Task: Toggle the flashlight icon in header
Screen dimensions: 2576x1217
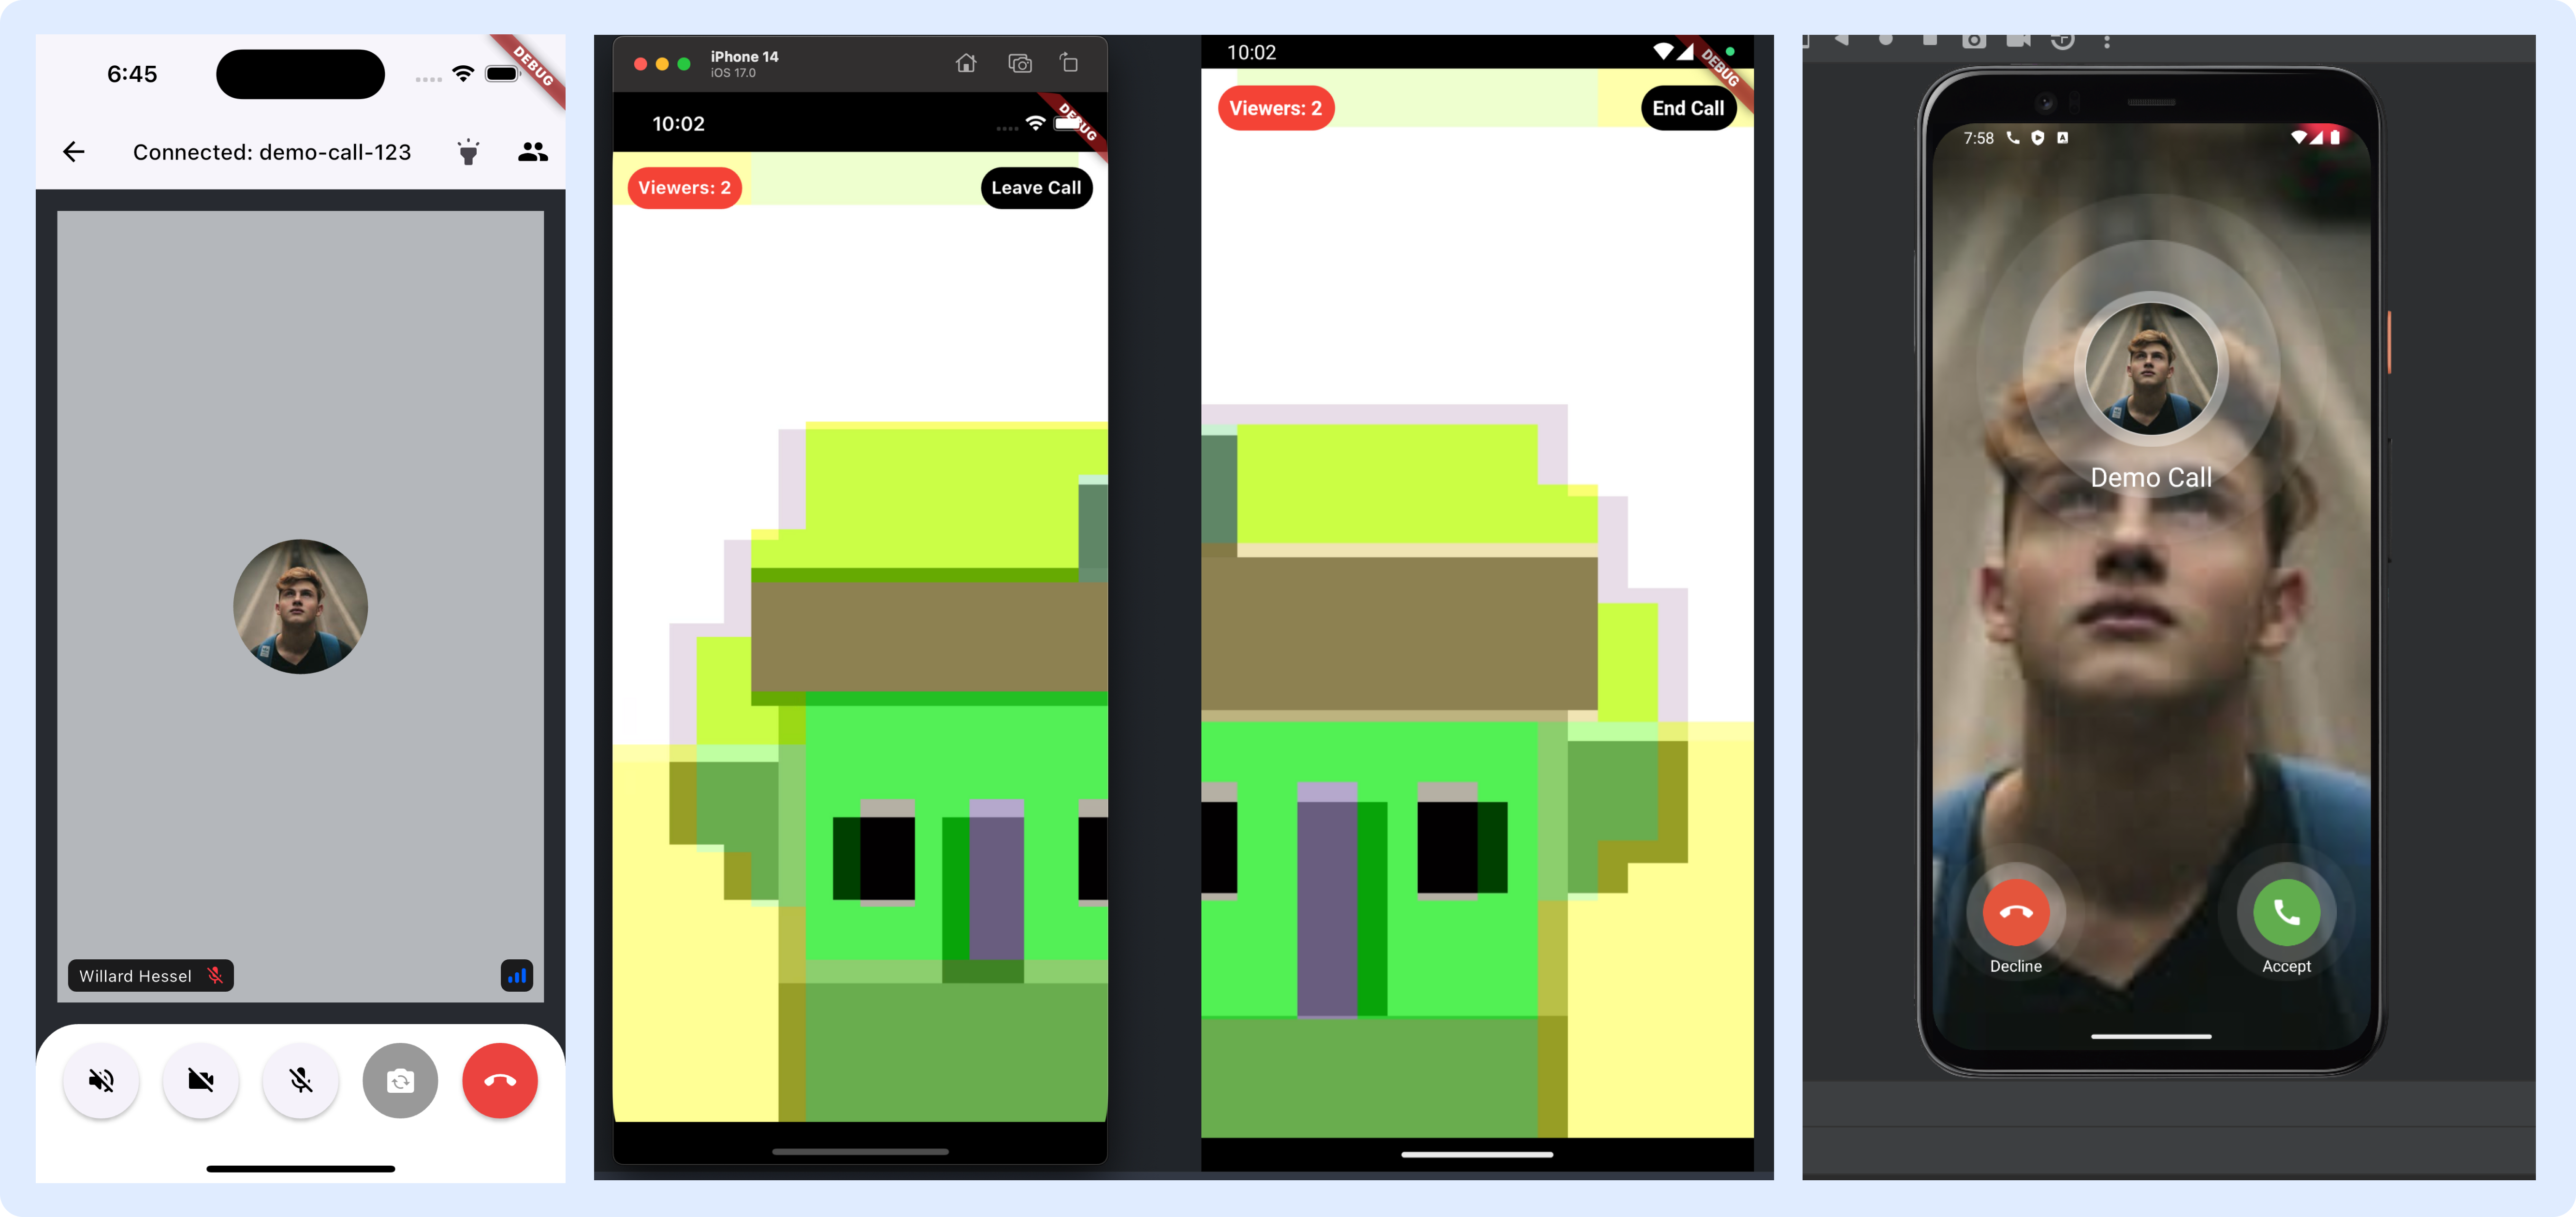Action: (468, 152)
